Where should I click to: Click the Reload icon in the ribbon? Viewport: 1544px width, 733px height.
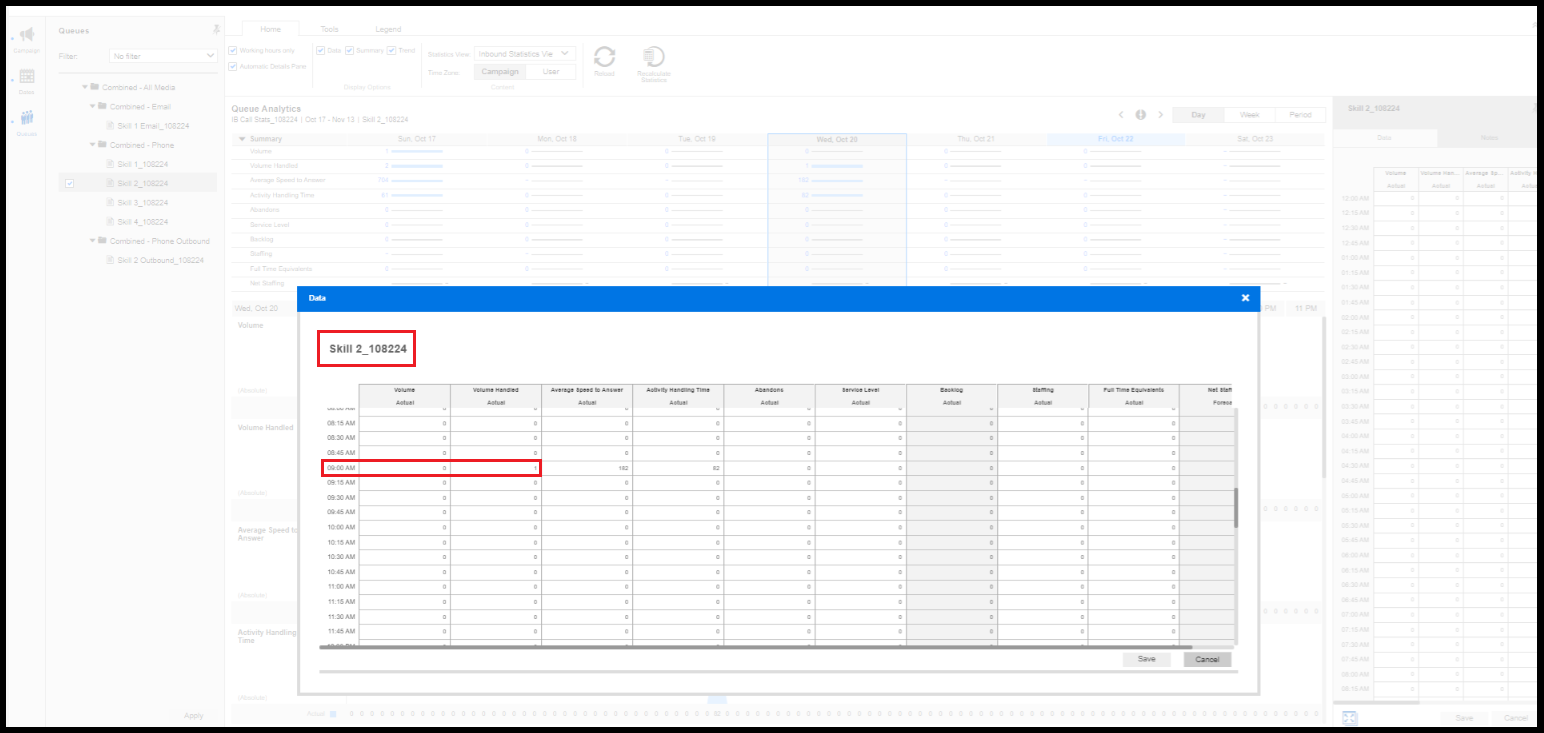pos(605,57)
